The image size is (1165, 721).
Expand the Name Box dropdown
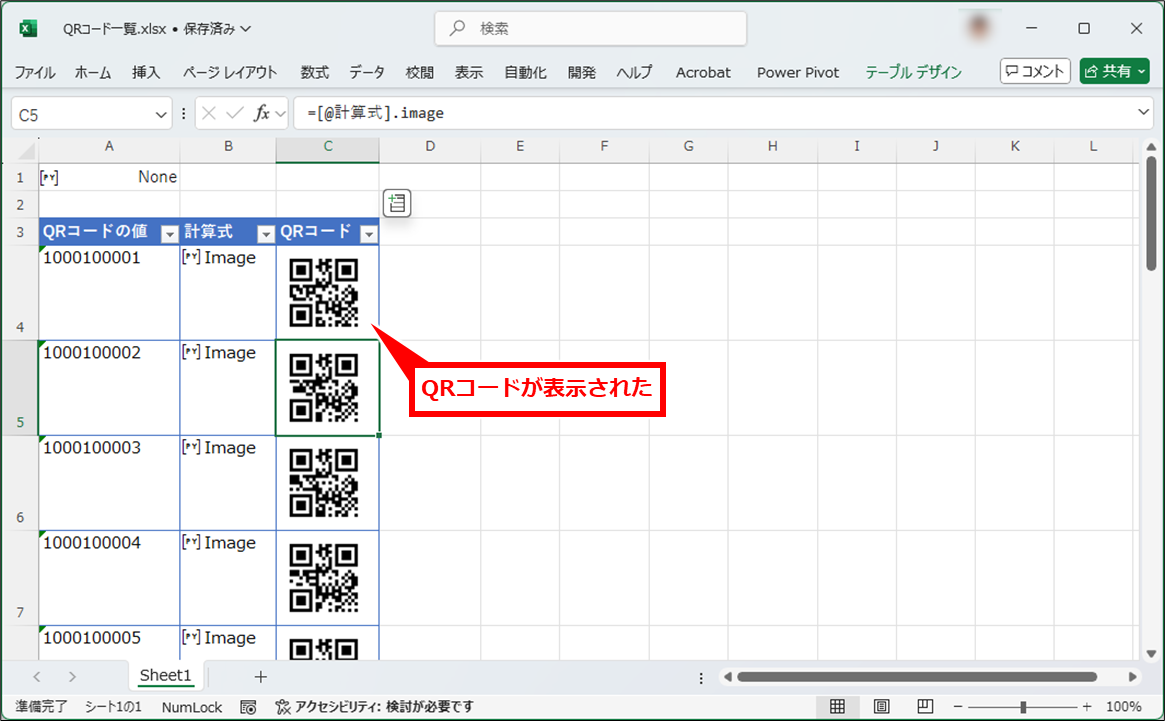[160, 114]
